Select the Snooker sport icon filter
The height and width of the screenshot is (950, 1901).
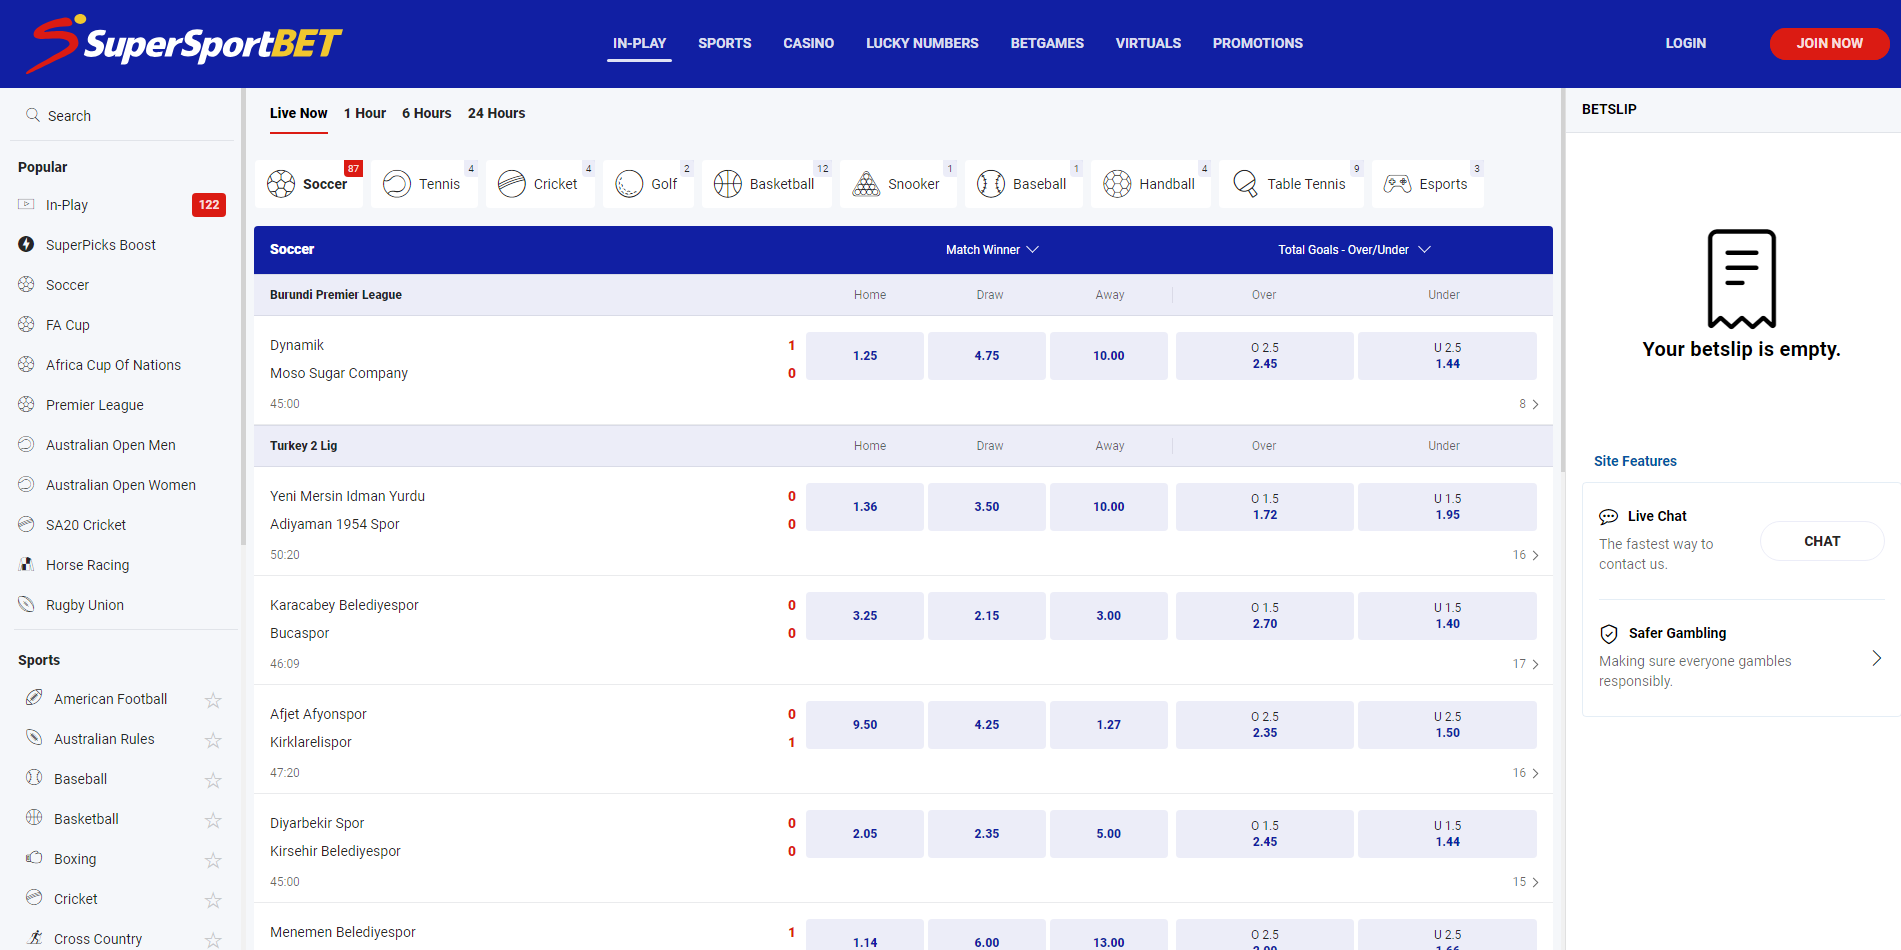pos(898,184)
